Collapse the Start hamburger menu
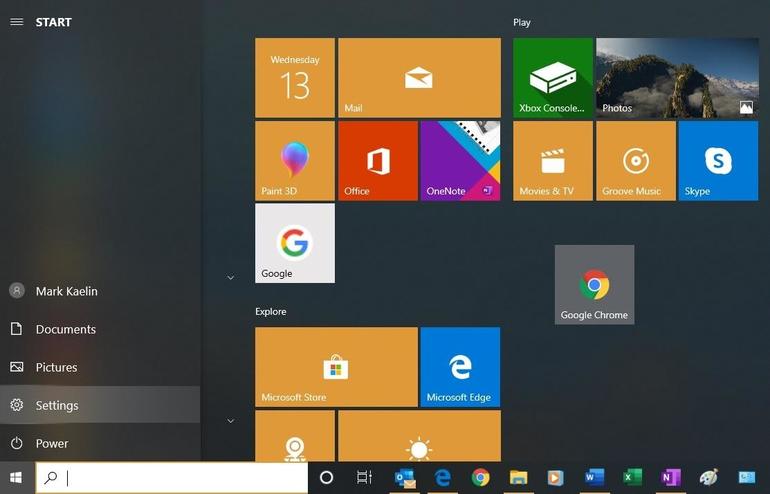770x494 pixels. [16, 22]
